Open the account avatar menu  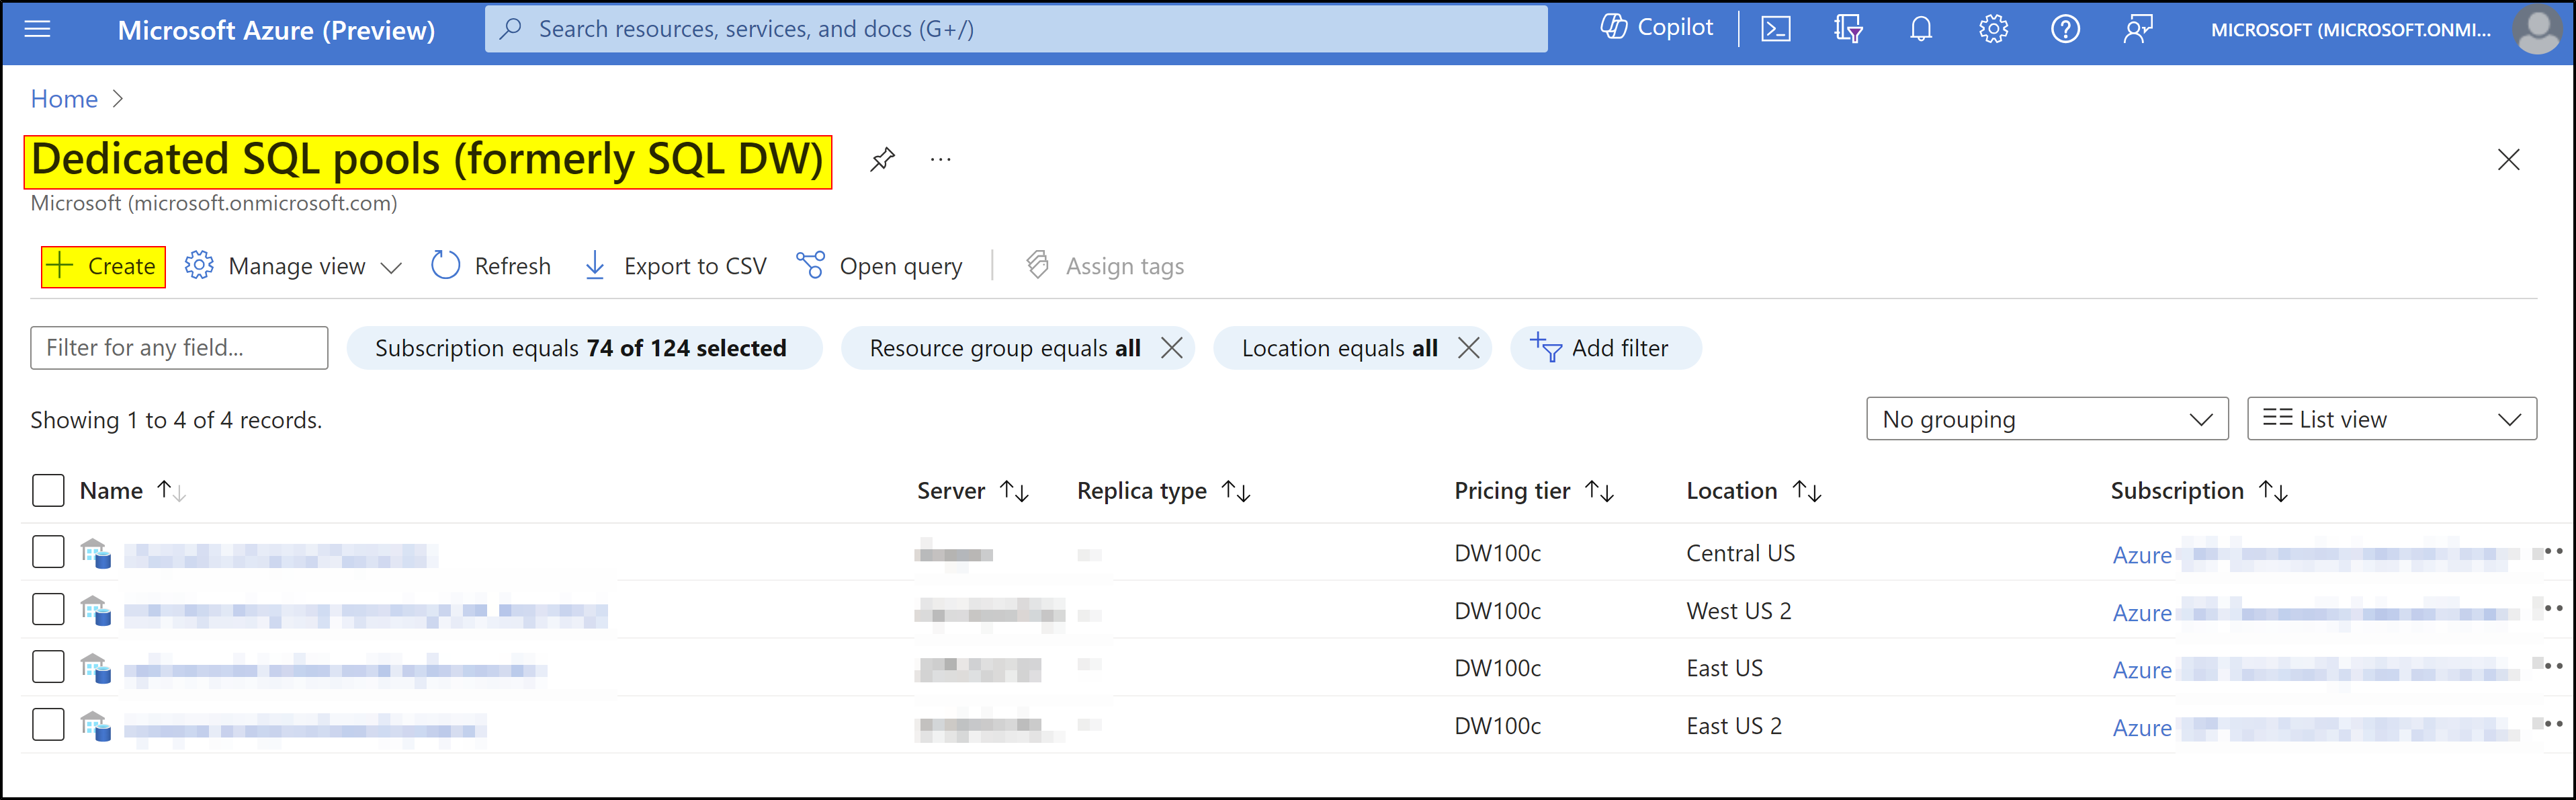tap(2537, 29)
